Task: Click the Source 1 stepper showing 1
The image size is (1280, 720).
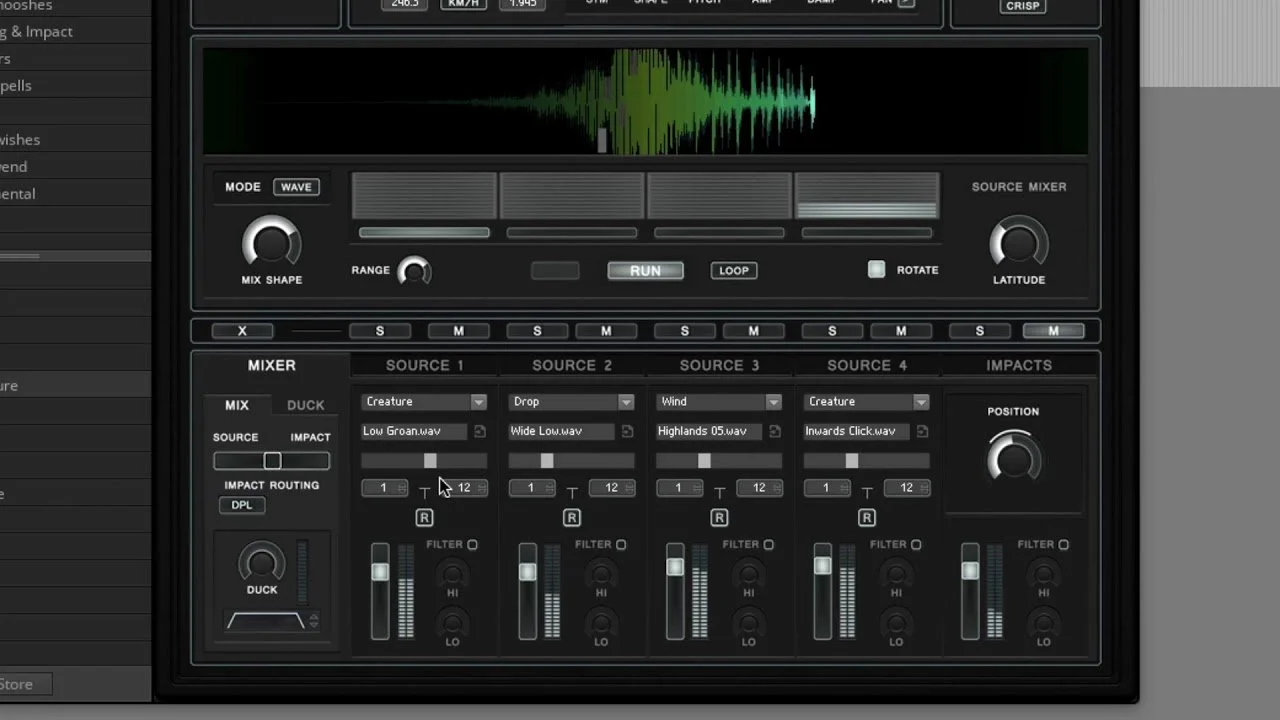Action: coord(384,488)
